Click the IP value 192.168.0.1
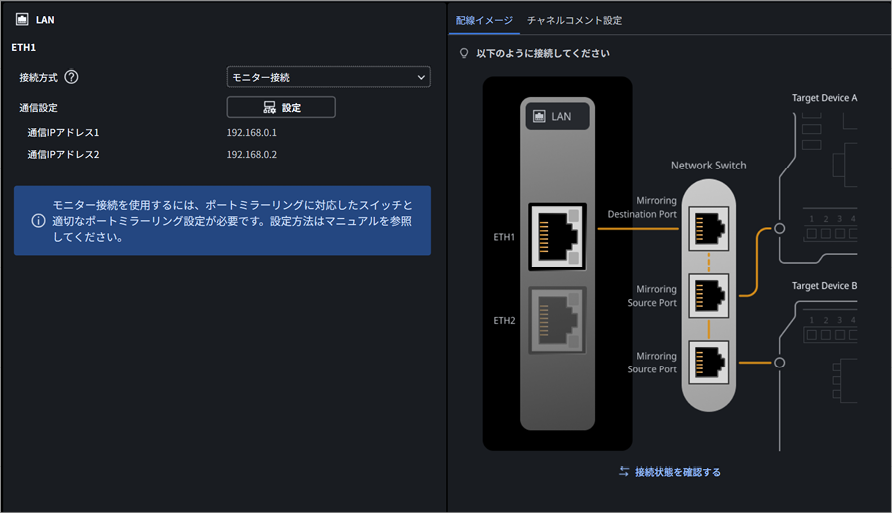892x513 pixels. pos(251,133)
